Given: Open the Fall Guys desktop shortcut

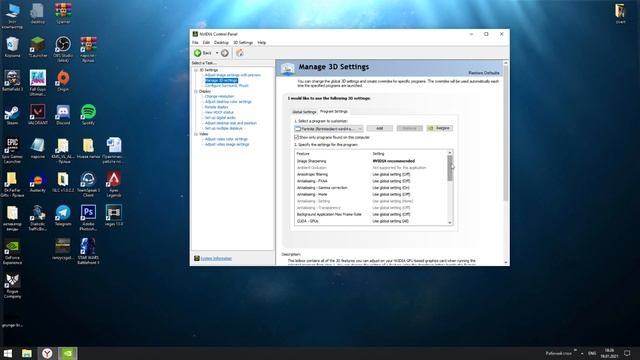Looking at the screenshot, I should [x=38, y=83].
